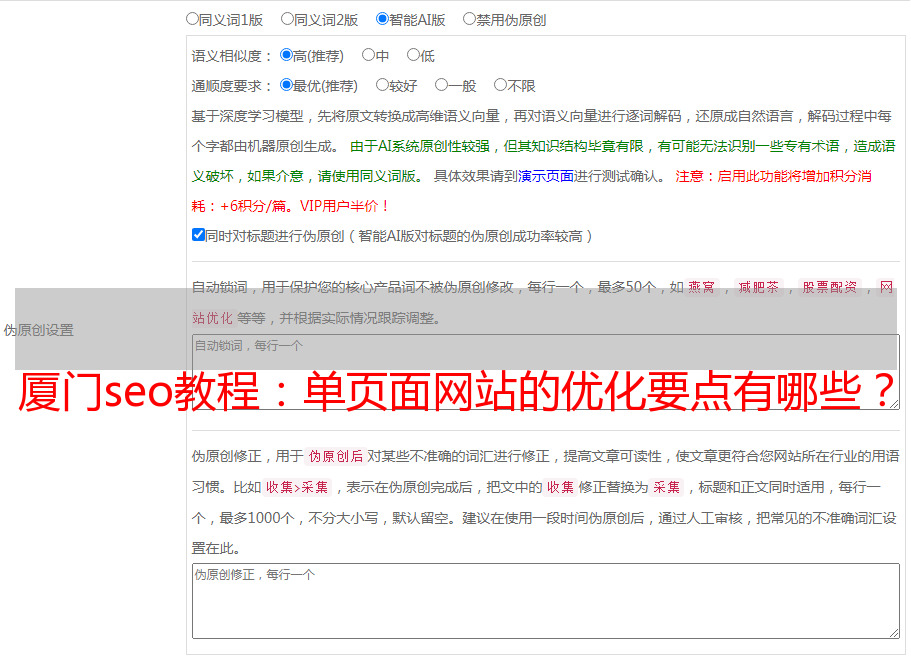Image resolution: width=911 pixels, height=658 pixels.
Task: Click into the 伪原创修正 text area
Action: (546, 601)
